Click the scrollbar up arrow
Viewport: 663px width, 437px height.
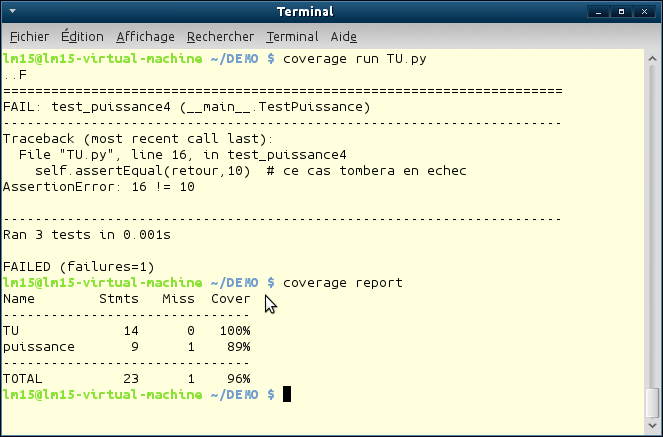tap(653, 56)
